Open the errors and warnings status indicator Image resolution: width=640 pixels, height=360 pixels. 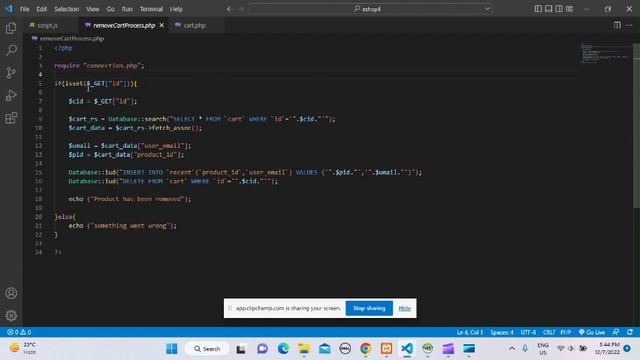(x=19, y=332)
